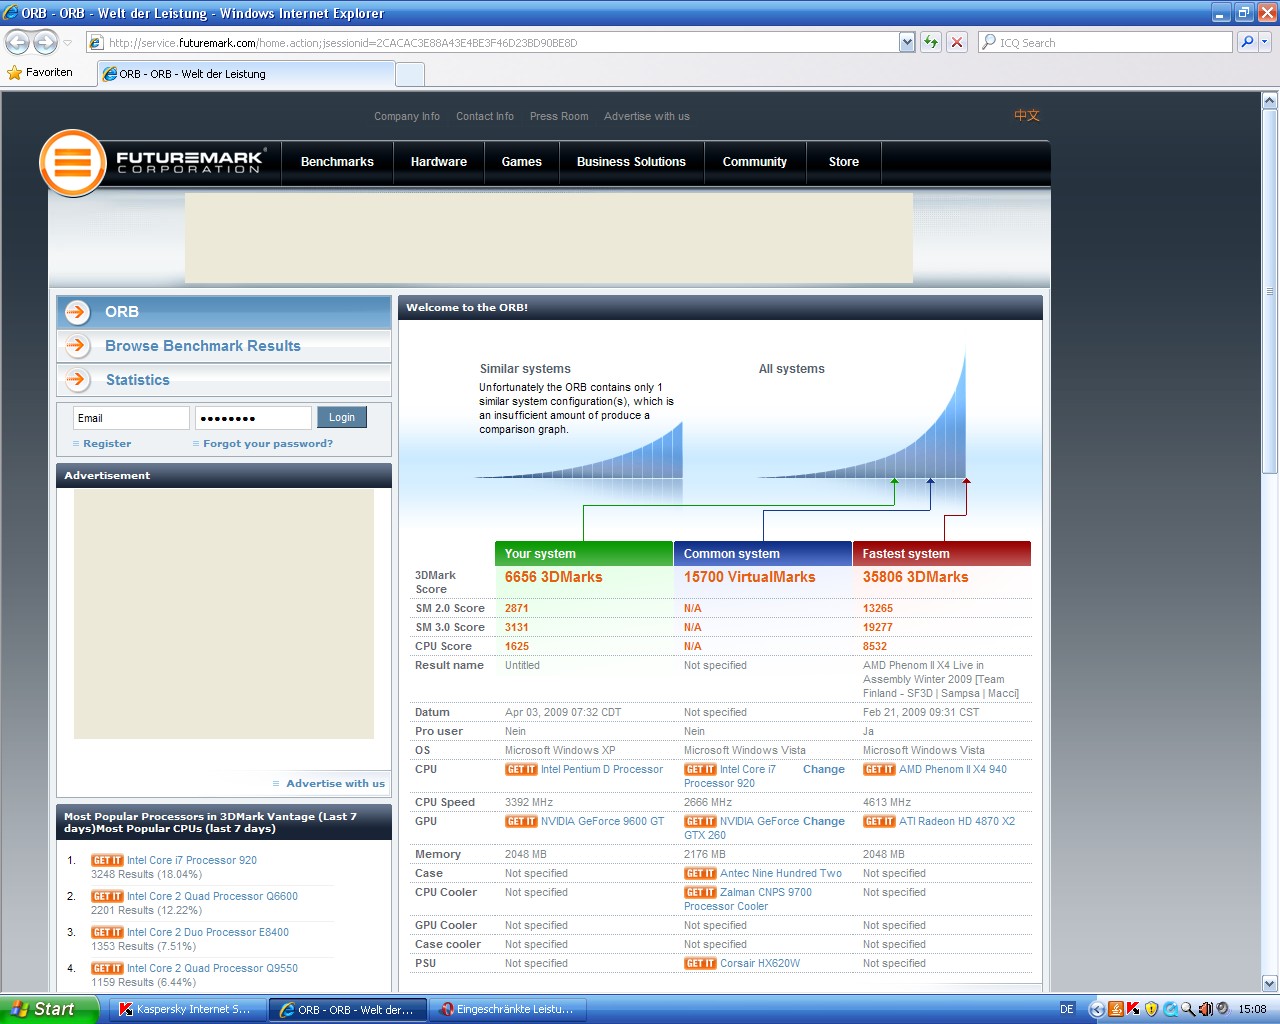The height and width of the screenshot is (1024, 1280).
Task: Open the Contact Info link
Action: [485, 117]
